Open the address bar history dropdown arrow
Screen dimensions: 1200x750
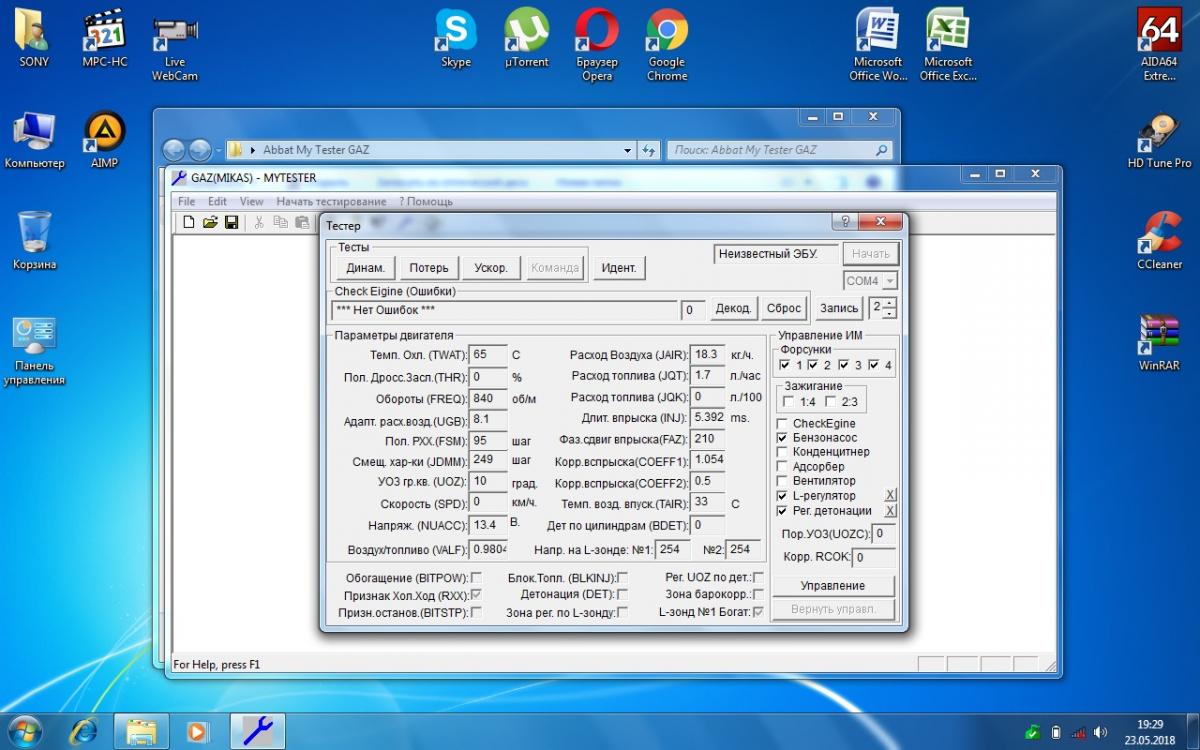tap(627, 150)
